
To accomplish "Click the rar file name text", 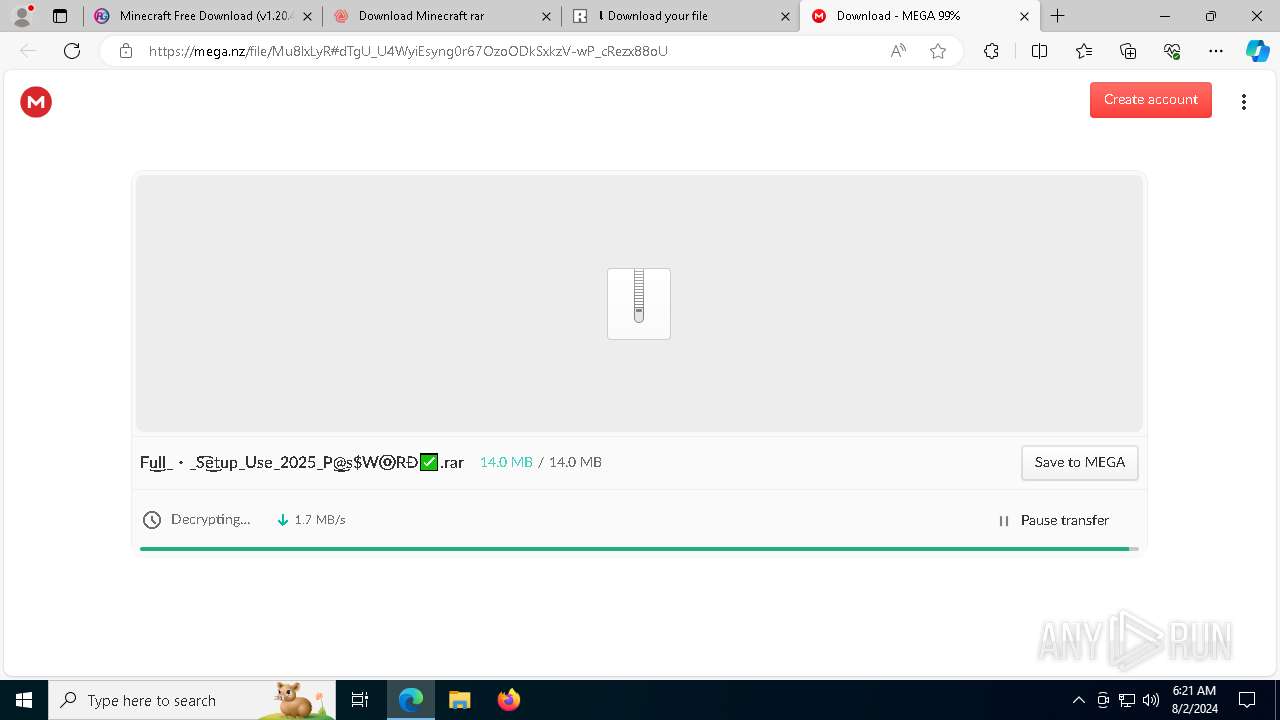I will [302, 462].
